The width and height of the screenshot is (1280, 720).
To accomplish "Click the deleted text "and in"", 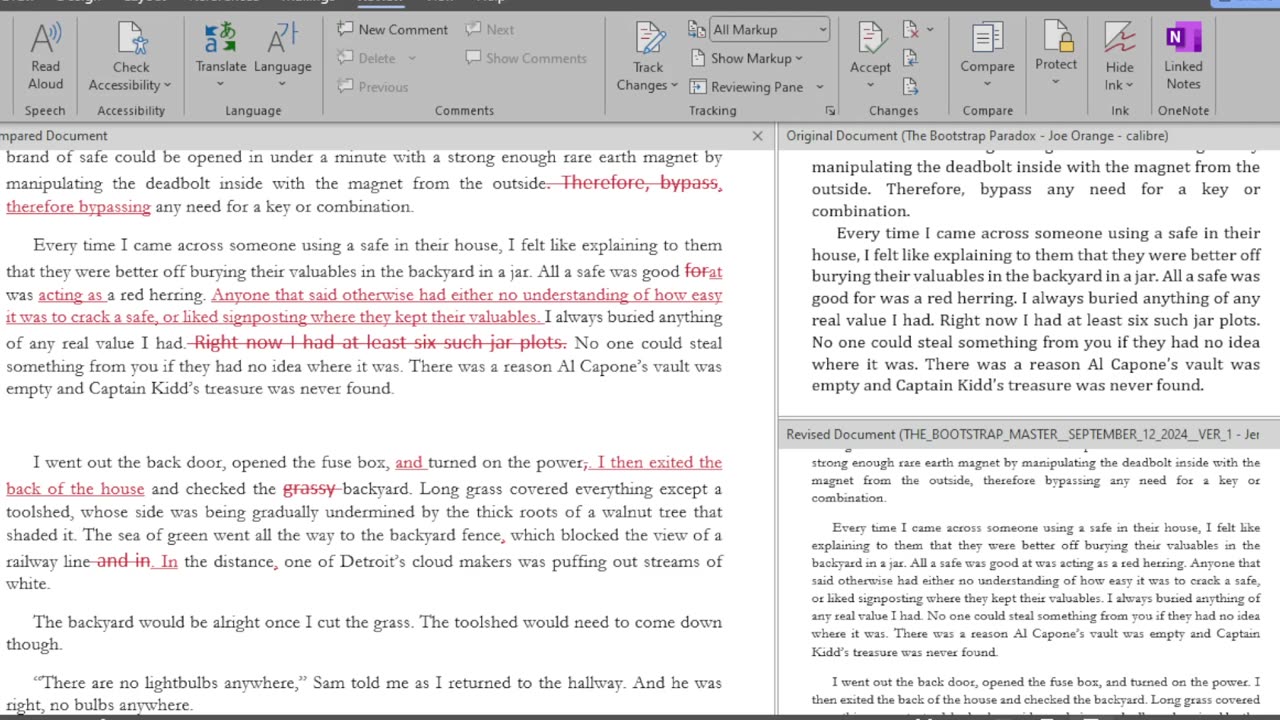I will coord(123,561).
